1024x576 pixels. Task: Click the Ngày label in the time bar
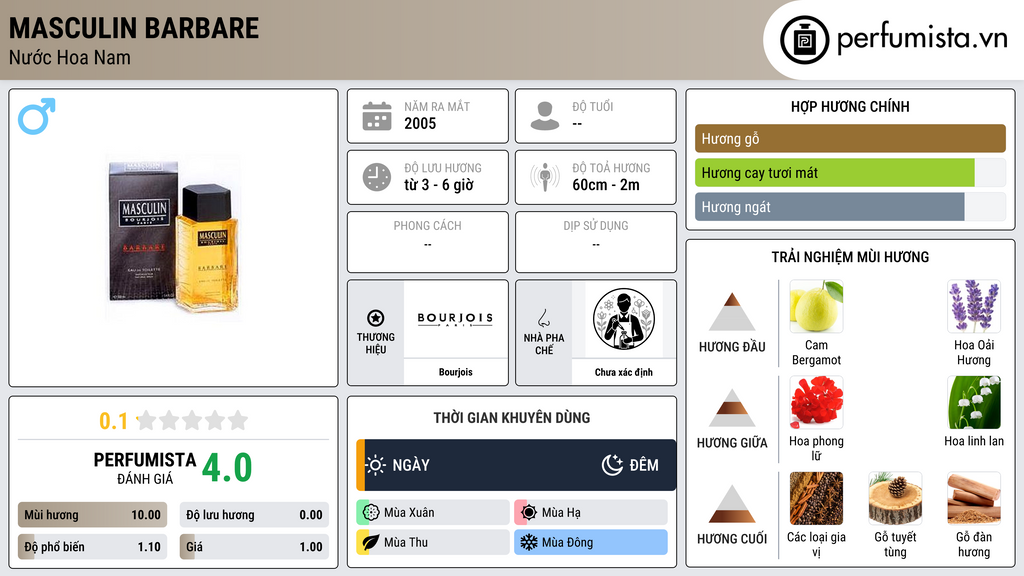(x=411, y=465)
